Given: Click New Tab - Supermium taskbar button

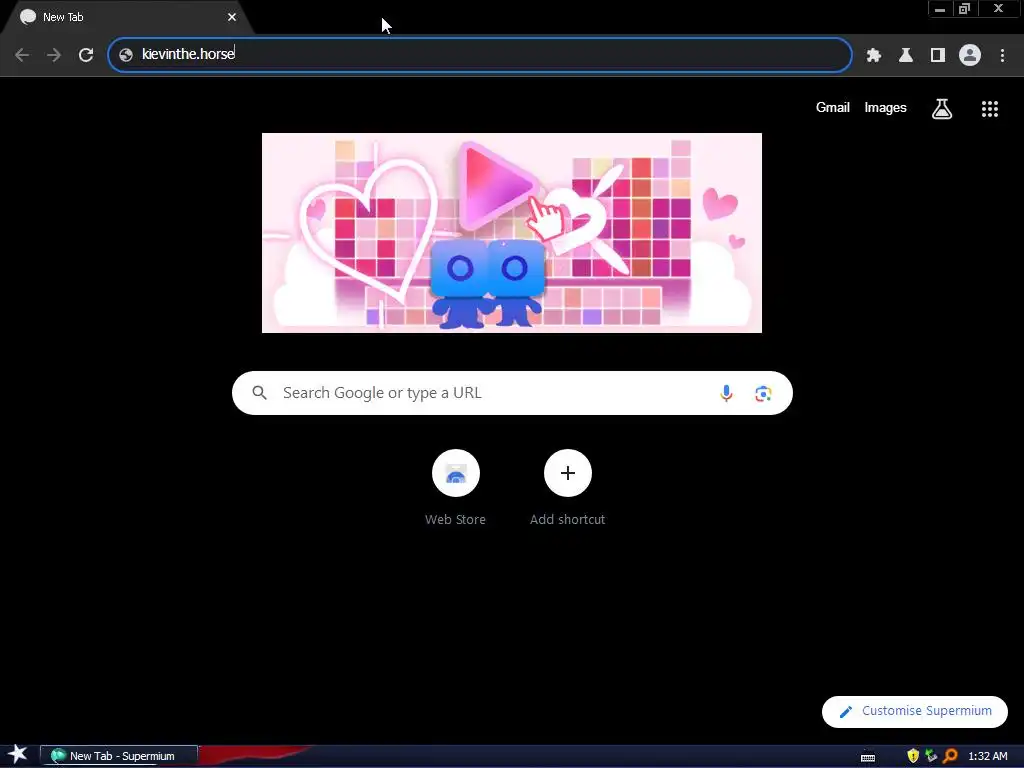Looking at the screenshot, I should click(119, 756).
